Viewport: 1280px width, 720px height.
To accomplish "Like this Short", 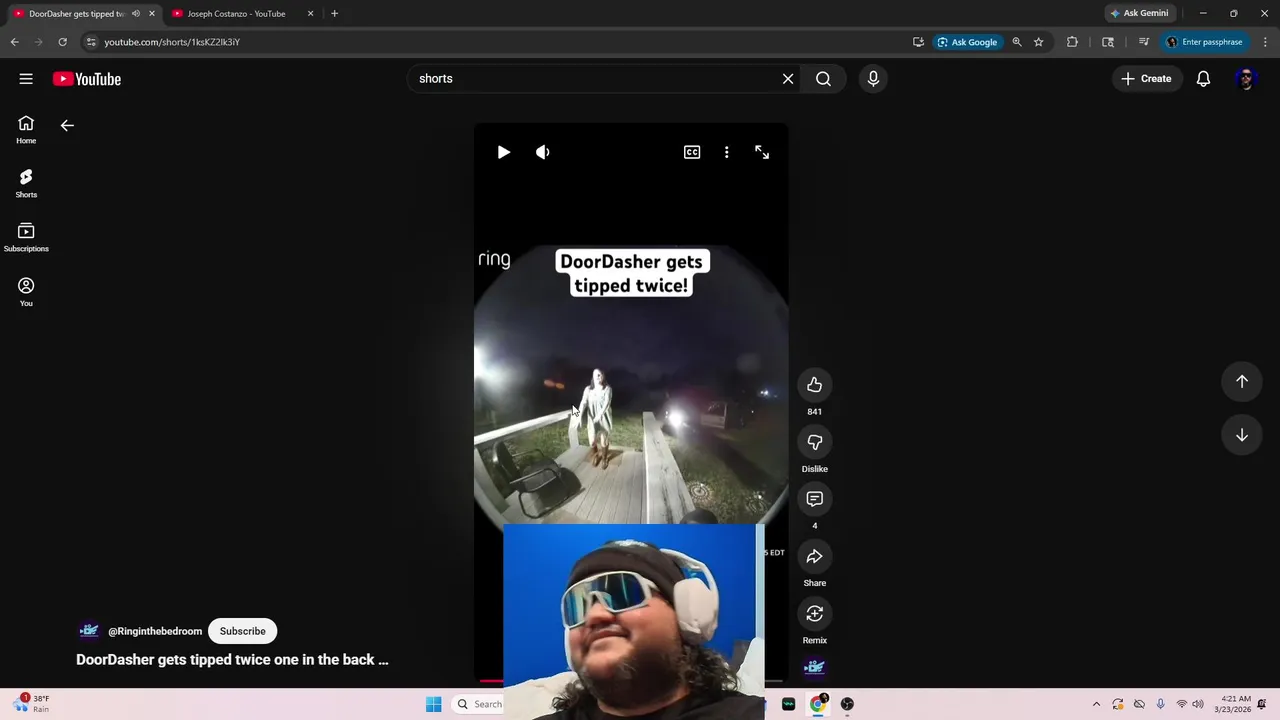I will tap(815, 385).
